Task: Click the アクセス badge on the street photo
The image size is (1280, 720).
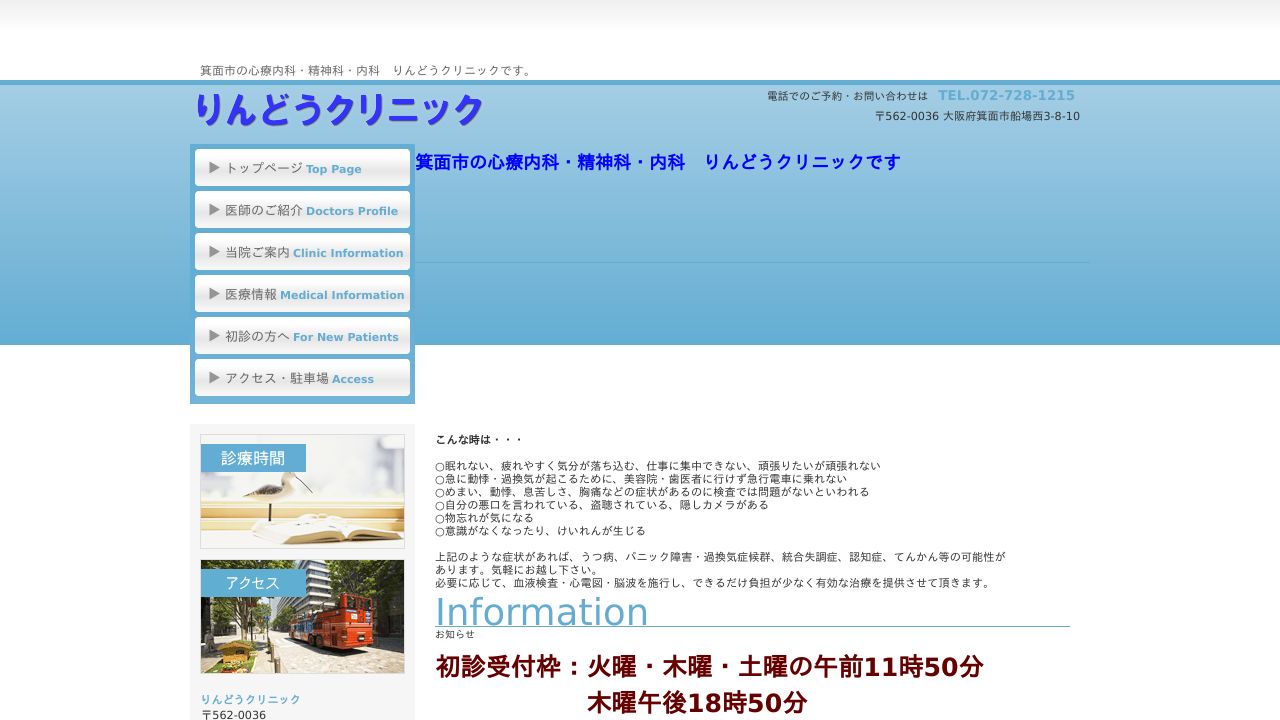Action: pyautogui.click(x=255, y=581)
